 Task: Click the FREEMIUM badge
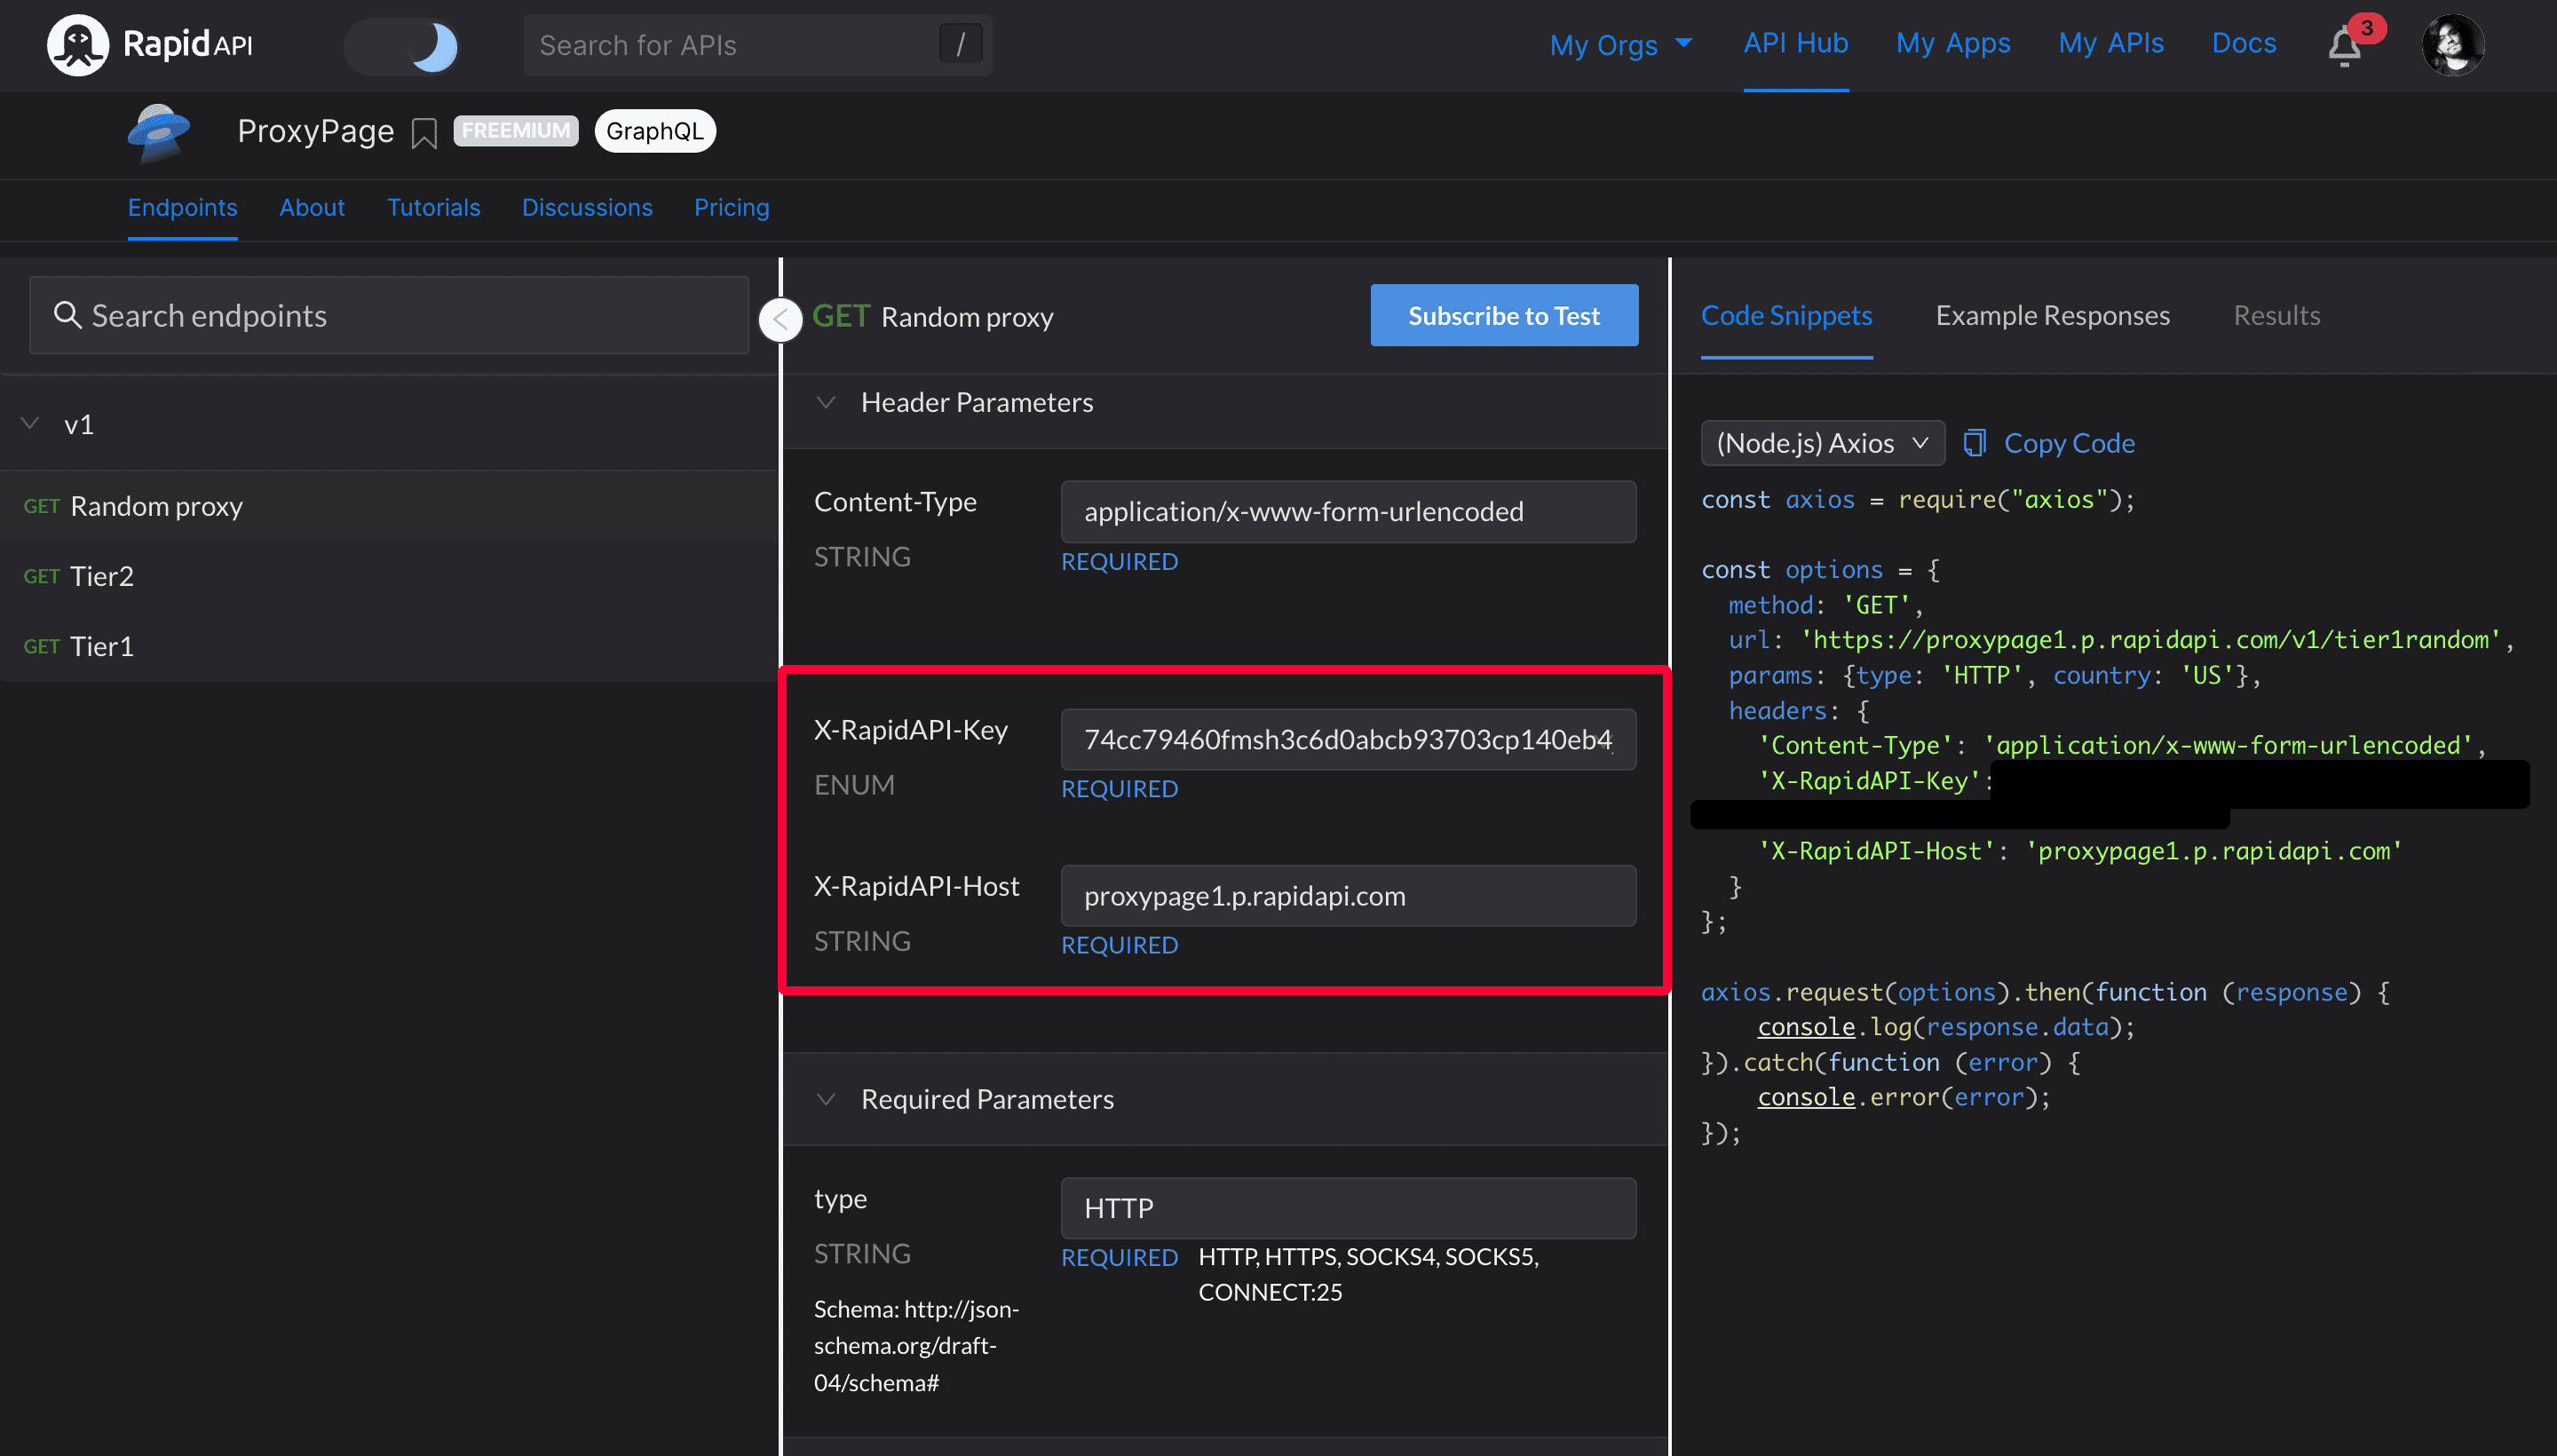[516, 131]
